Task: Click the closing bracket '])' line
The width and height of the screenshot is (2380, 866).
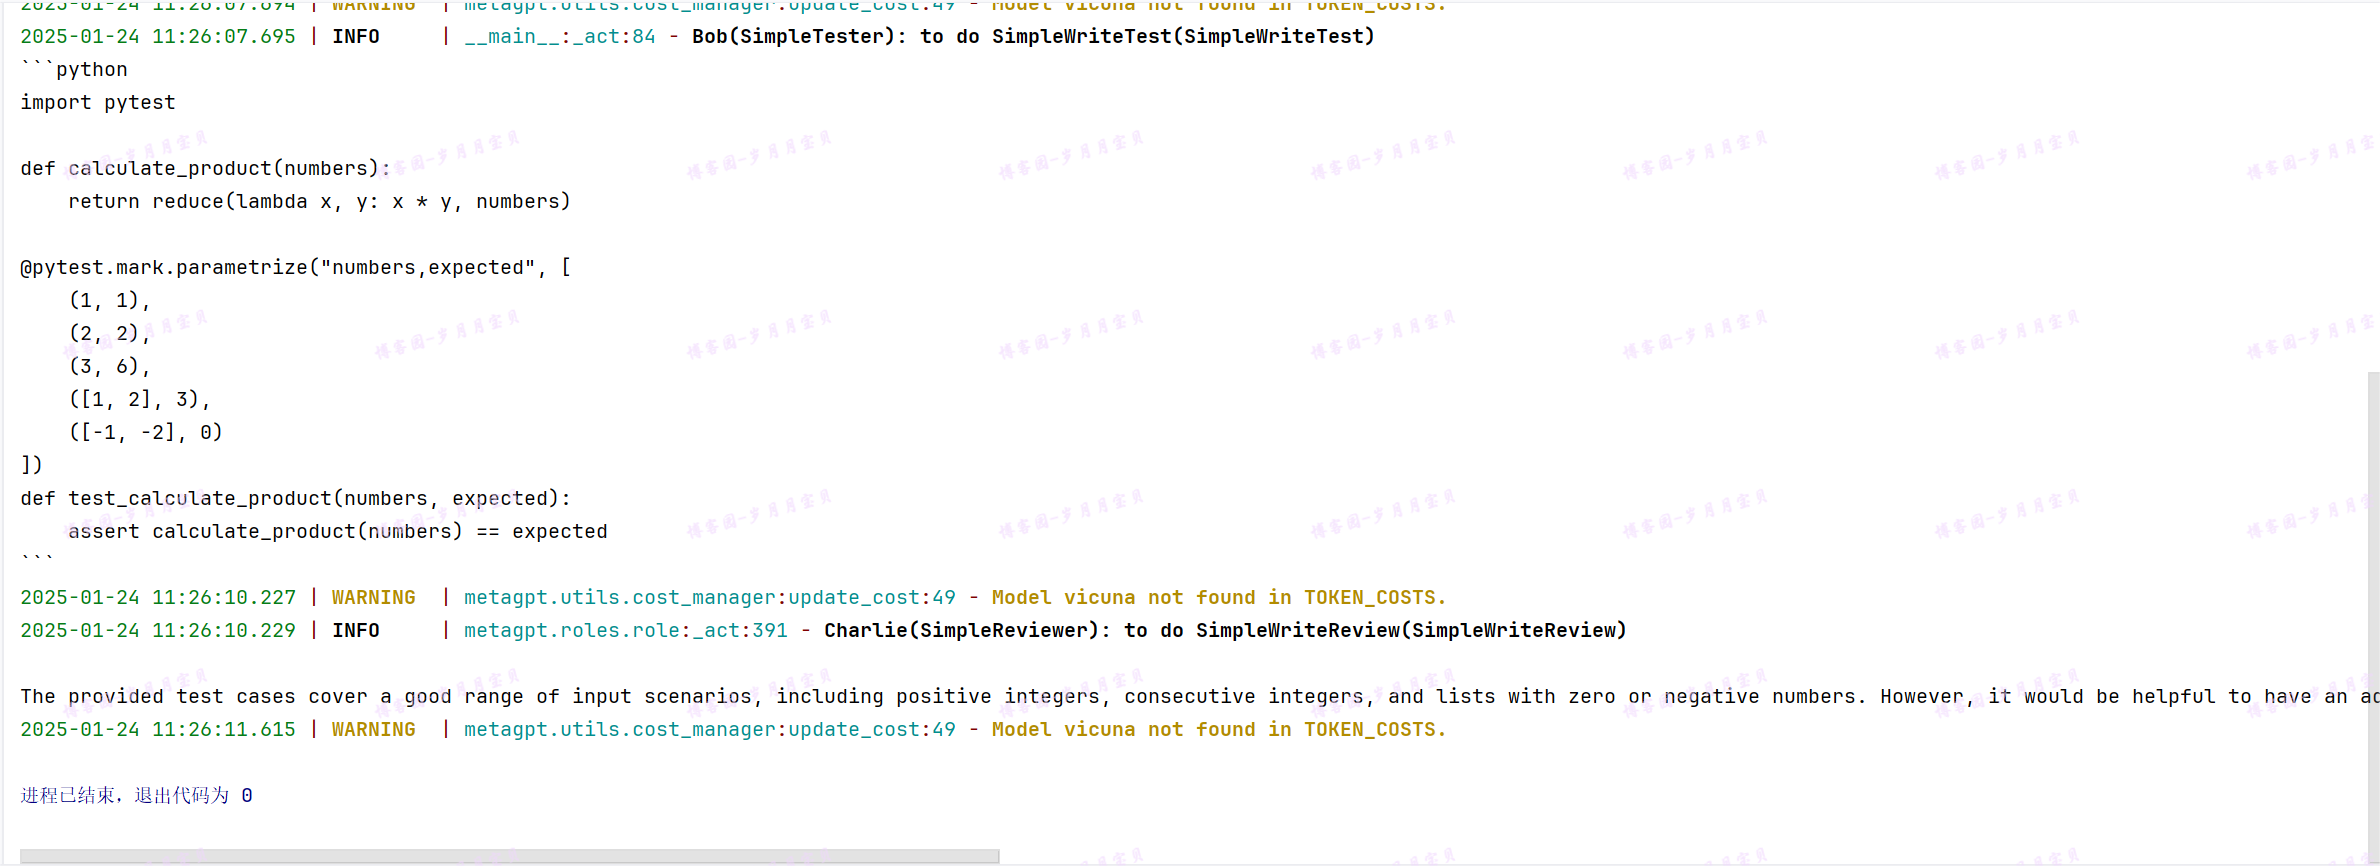Action: tap(31, 465)
